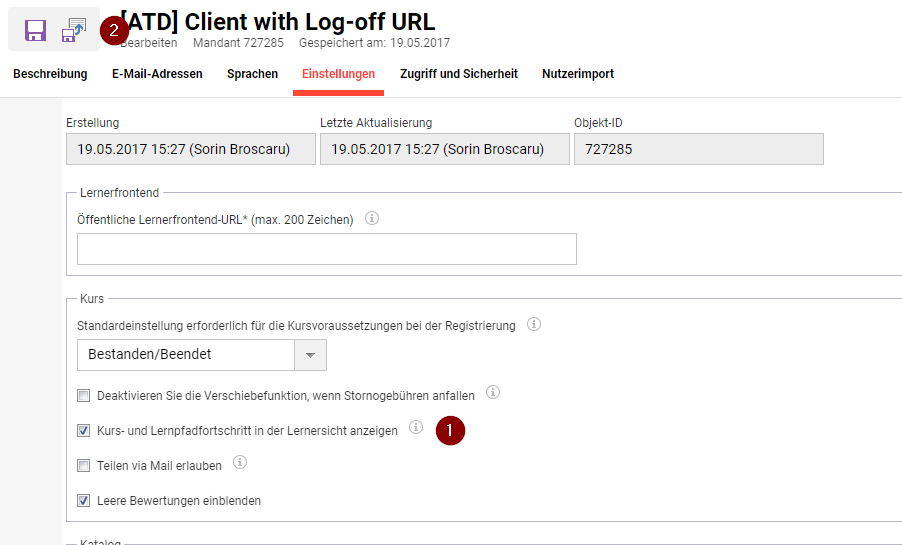The image size is (902, 545).
Task: Click info icon next to Standardeinstellung Kursvoraussetzungen
Action: (534, 324)
